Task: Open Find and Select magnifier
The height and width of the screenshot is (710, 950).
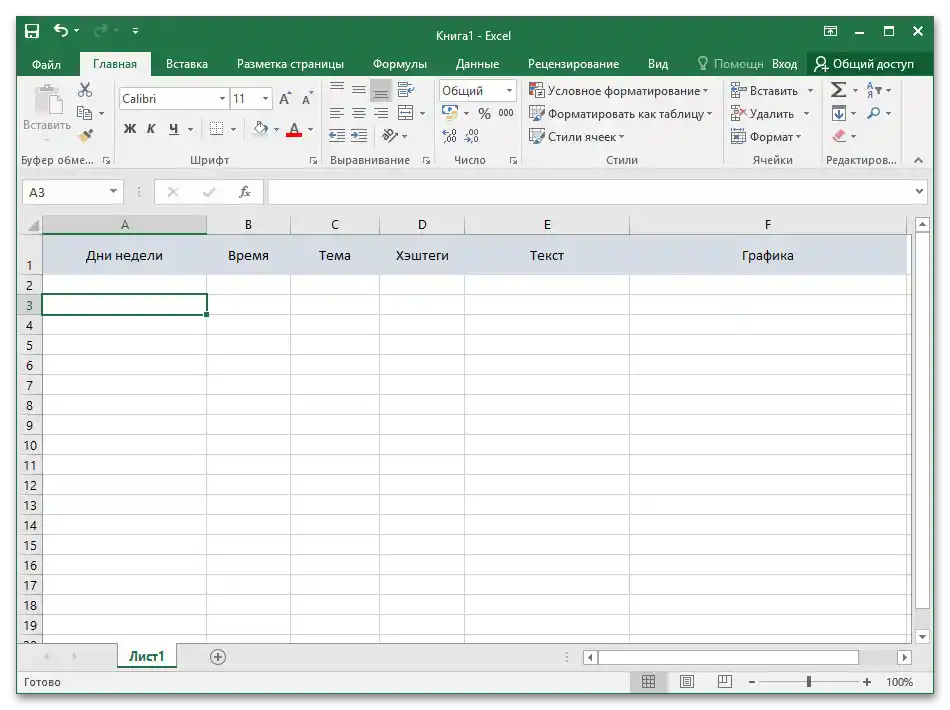Action: (x=874, y=113)
